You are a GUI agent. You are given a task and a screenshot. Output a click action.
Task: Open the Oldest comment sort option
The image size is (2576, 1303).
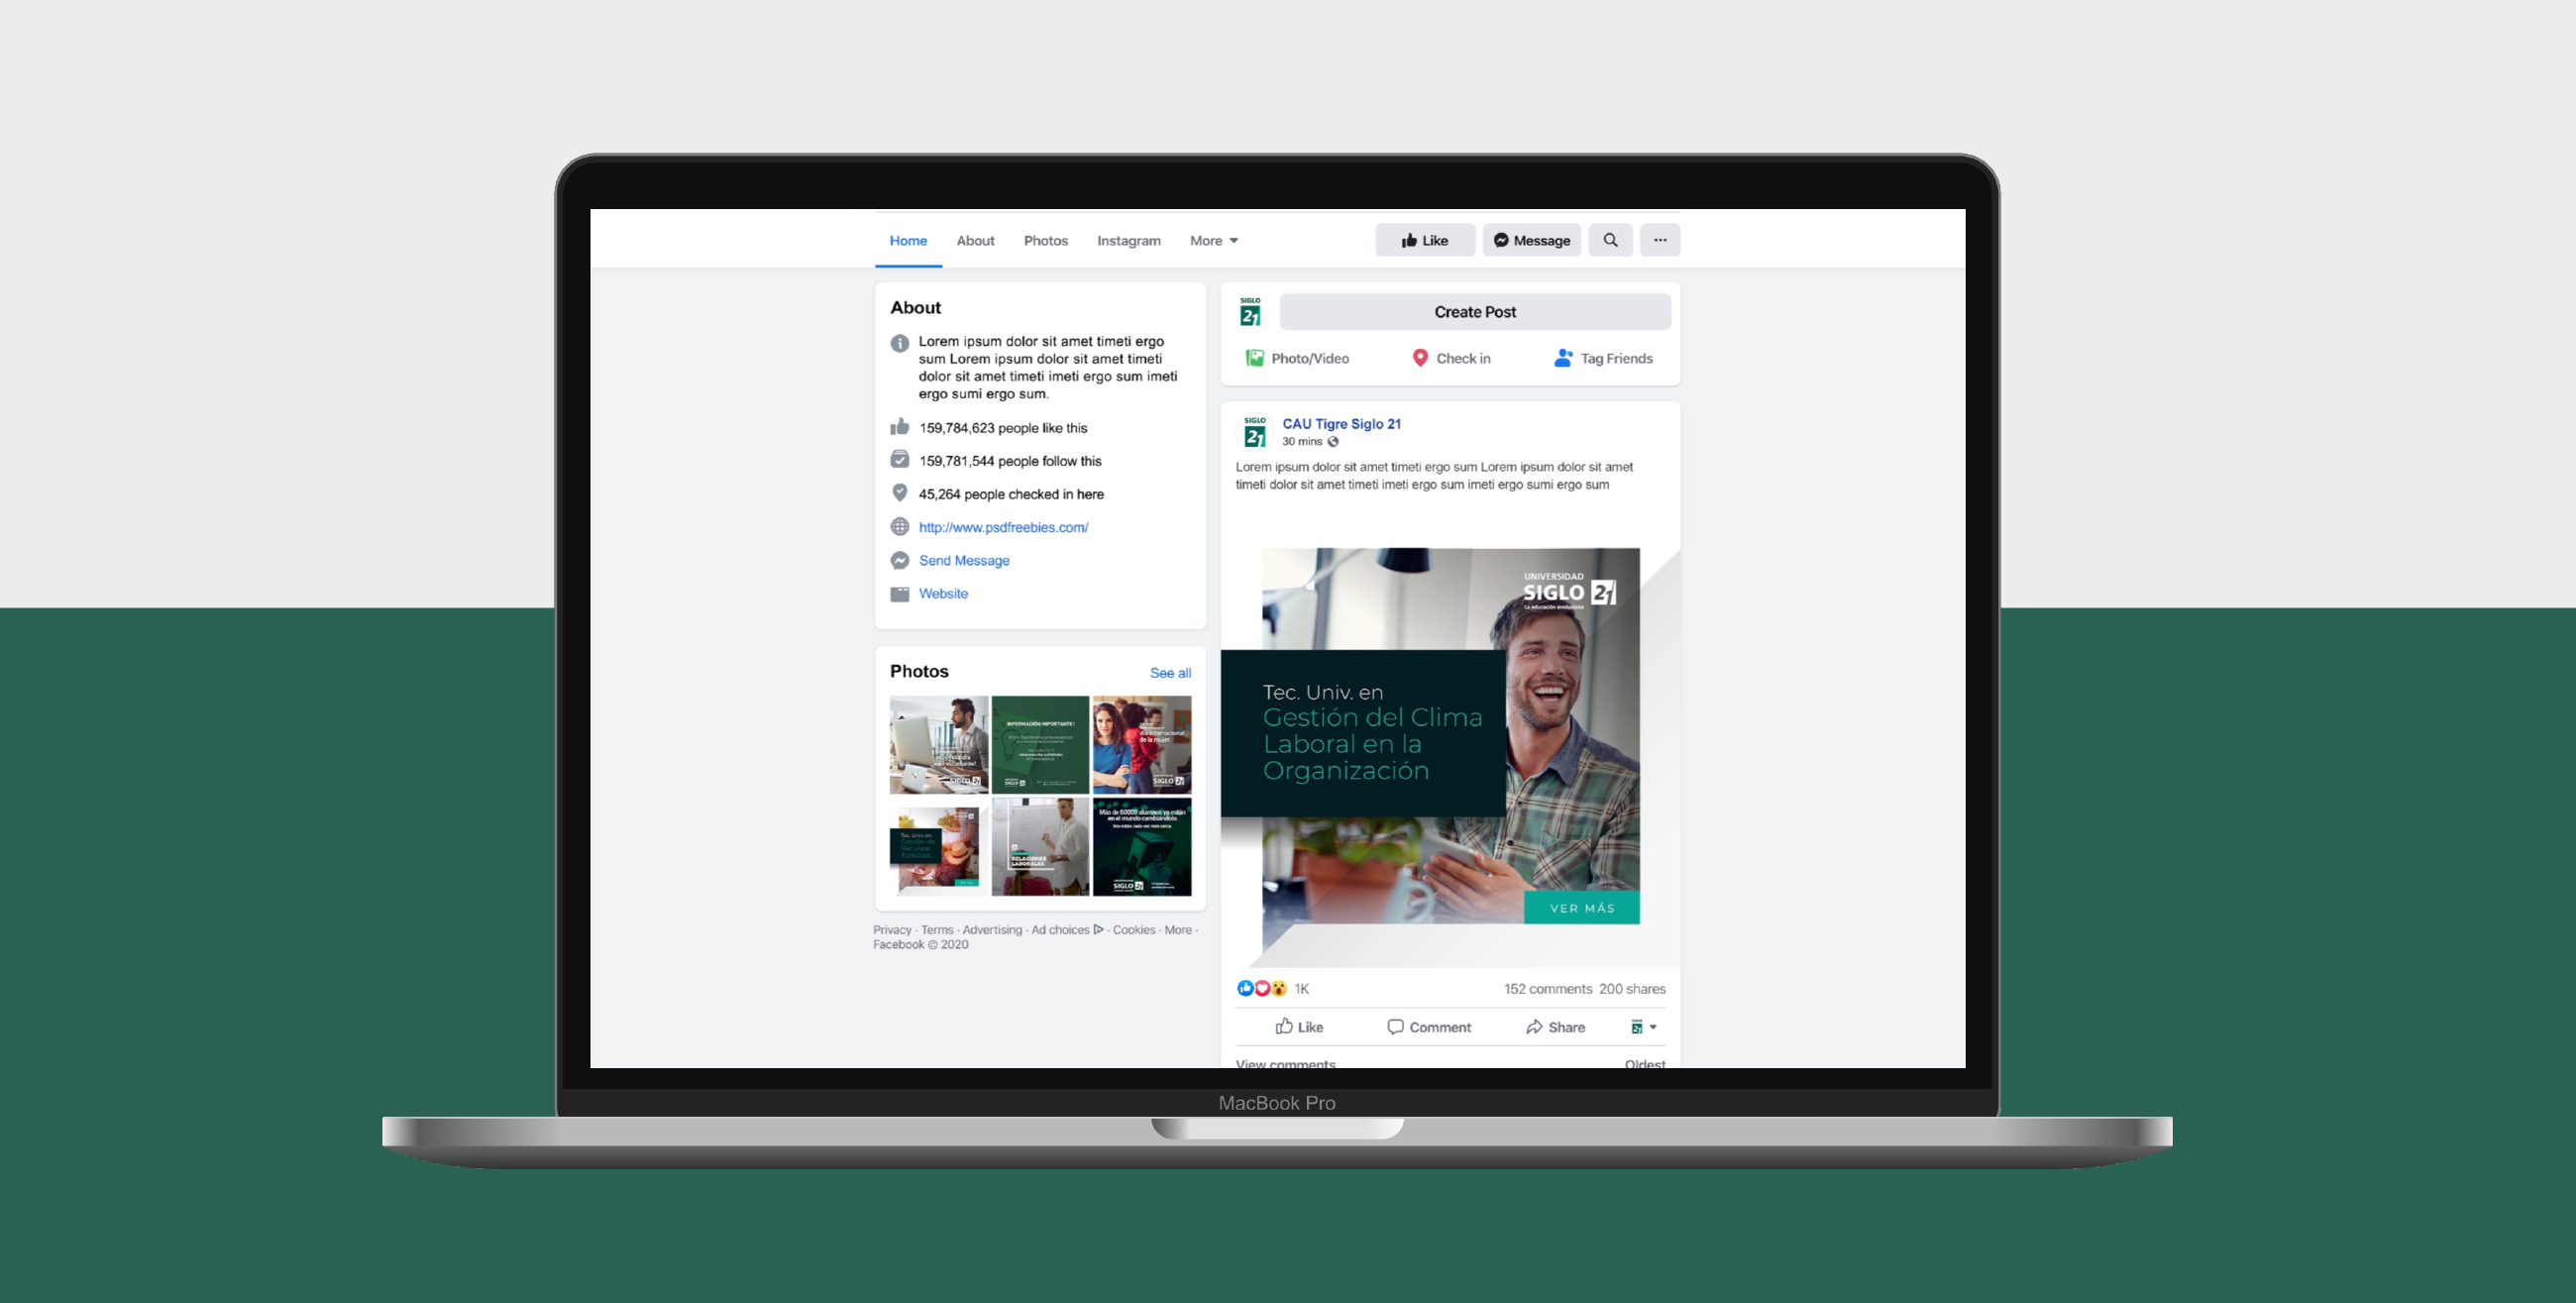coord(1644,1063)
